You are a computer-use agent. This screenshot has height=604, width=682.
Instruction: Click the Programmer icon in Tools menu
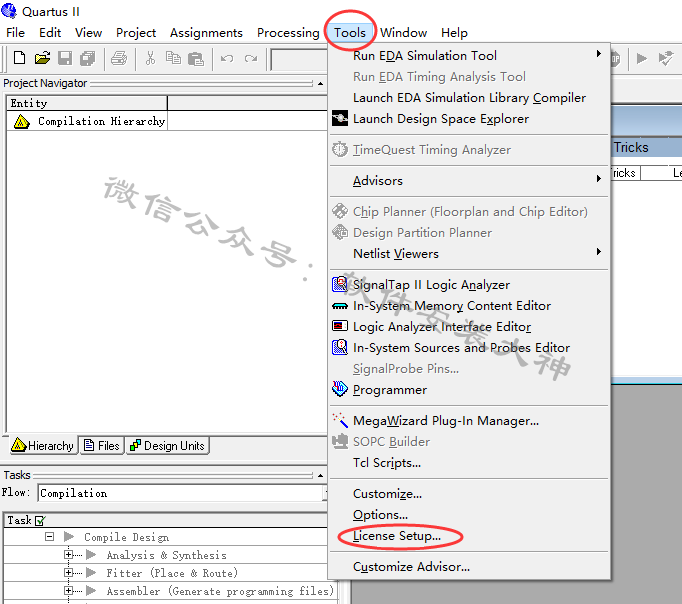tap(340, 389)
